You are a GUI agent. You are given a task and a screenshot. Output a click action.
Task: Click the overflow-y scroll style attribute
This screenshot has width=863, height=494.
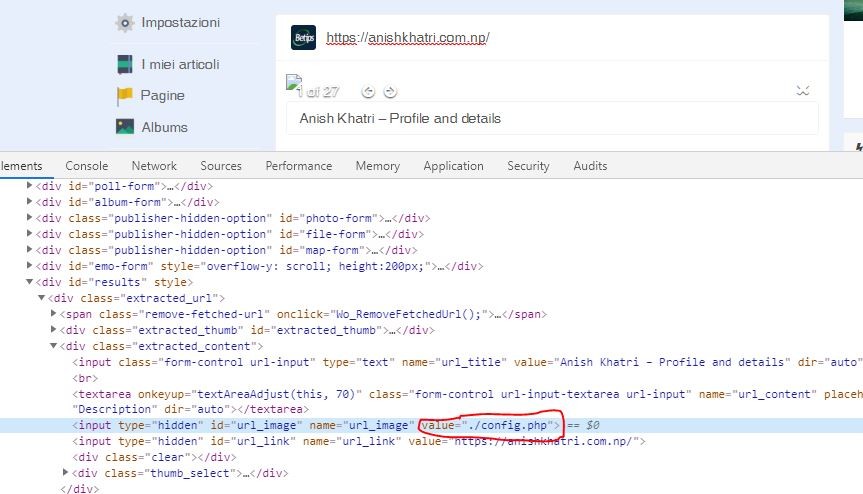pos(296,266)
